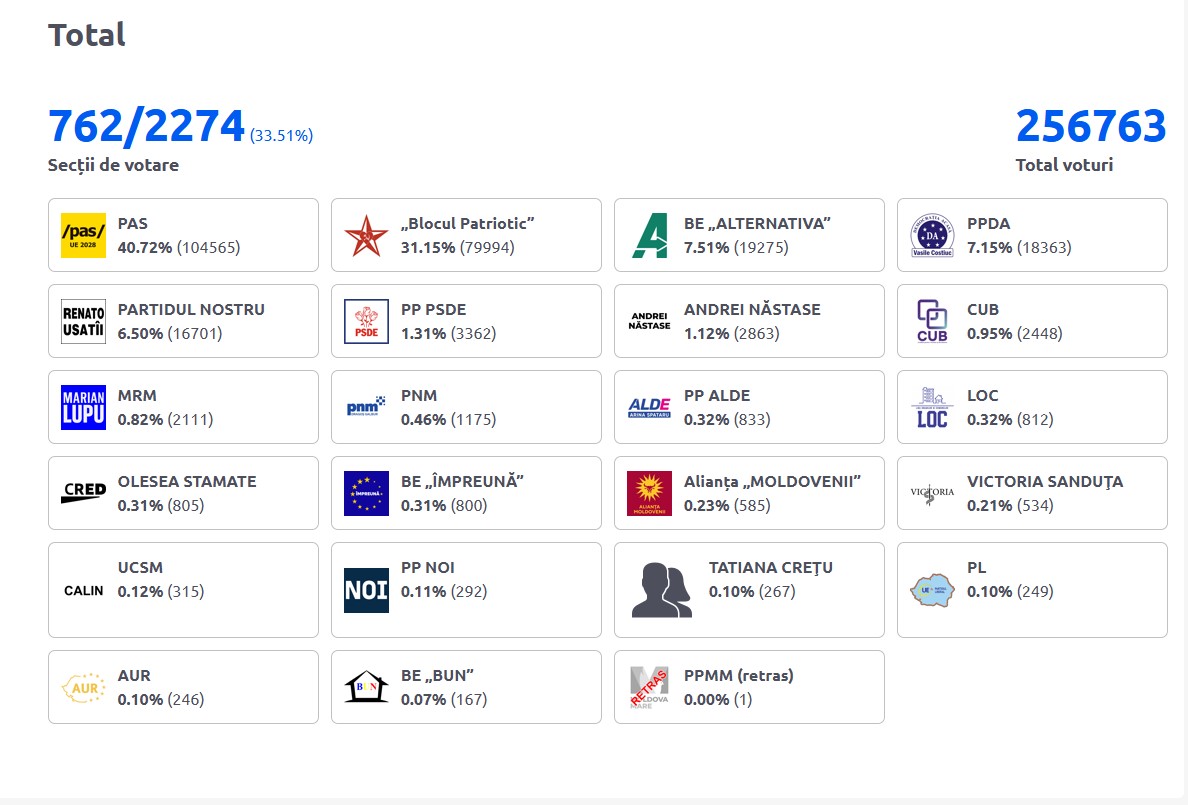This screenshot has width=1188, height=805.
Task: Click the PPDA name
Action: point(989,224)
